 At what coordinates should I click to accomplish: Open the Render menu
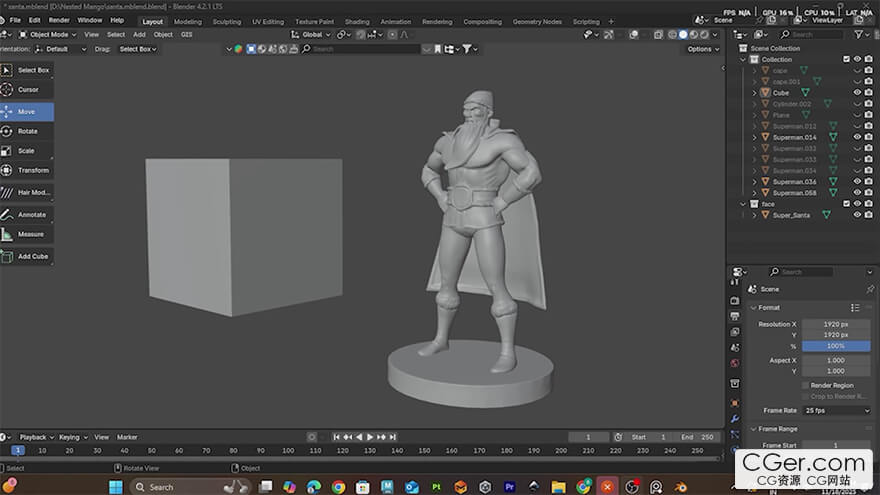tap(59, 20)
